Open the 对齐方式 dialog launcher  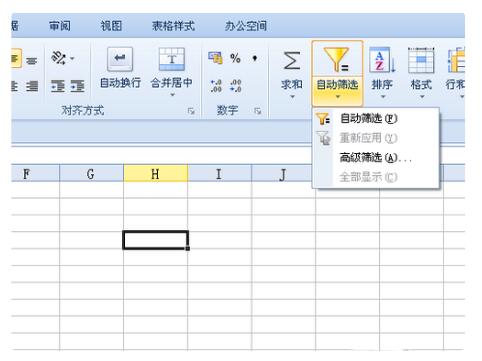pos(191,111)
